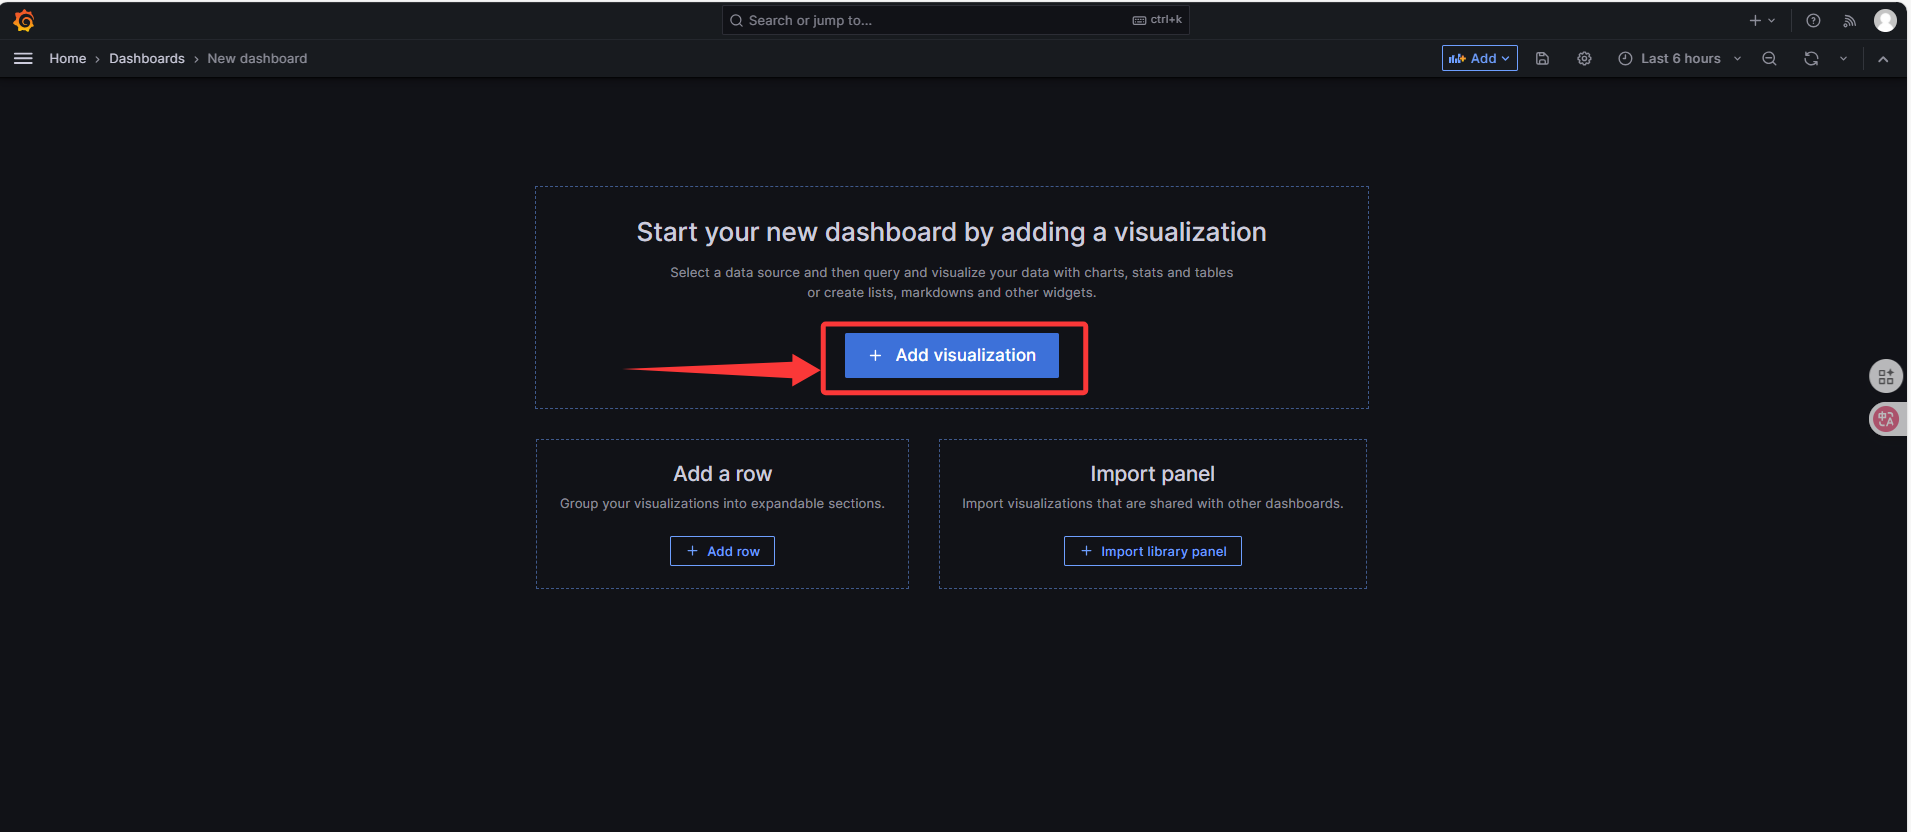Open the help question mark icon
Image resolution: width=1911 pixels, height=832 pixels.
(x=1813, y=21)
